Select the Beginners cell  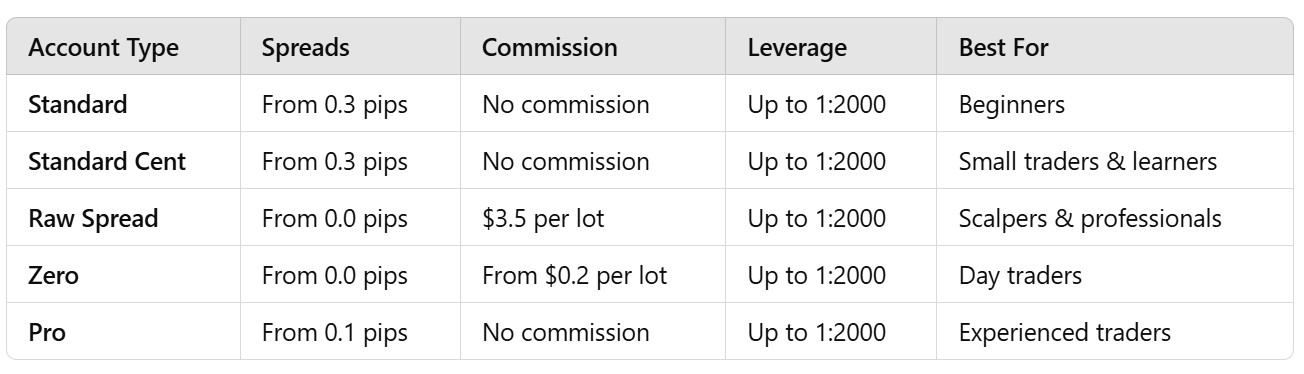[x=1011, y=104]
